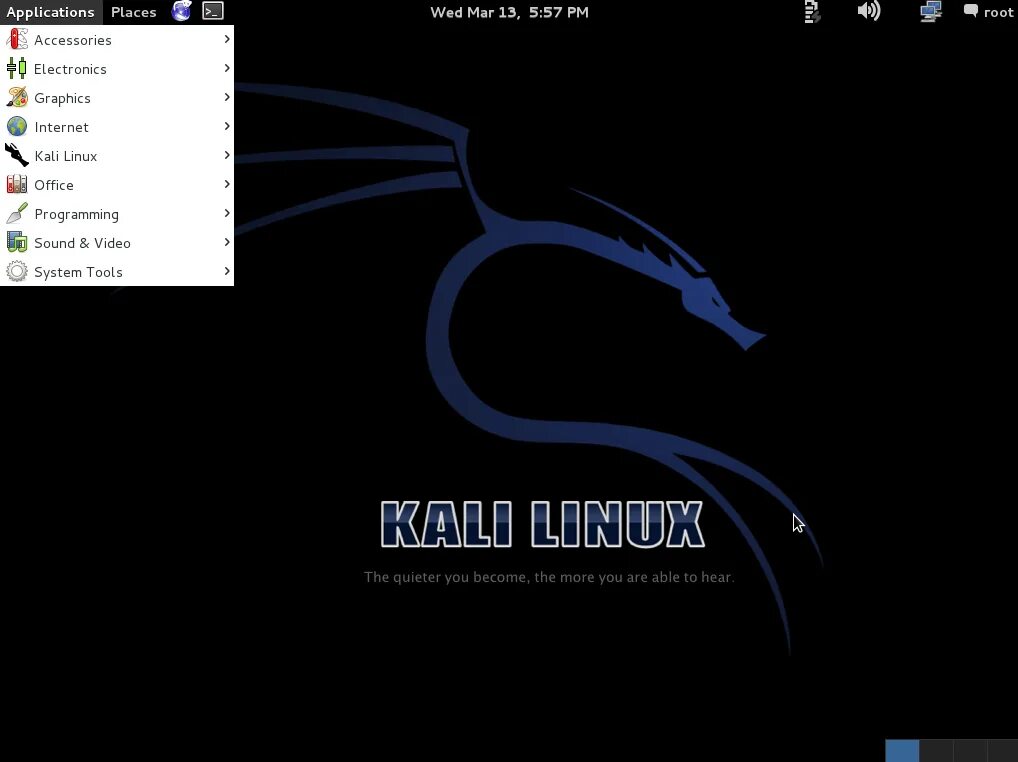Switch to the first highlighted workspace

(x=902, y=751)
